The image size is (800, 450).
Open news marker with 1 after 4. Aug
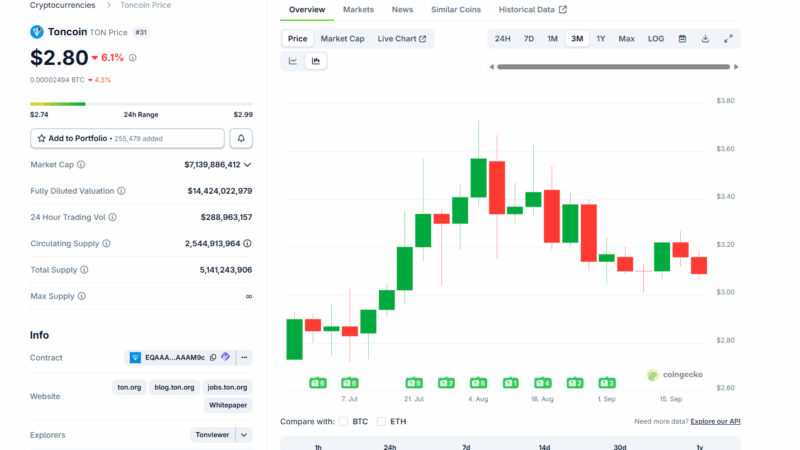click(x=510, y=383)
